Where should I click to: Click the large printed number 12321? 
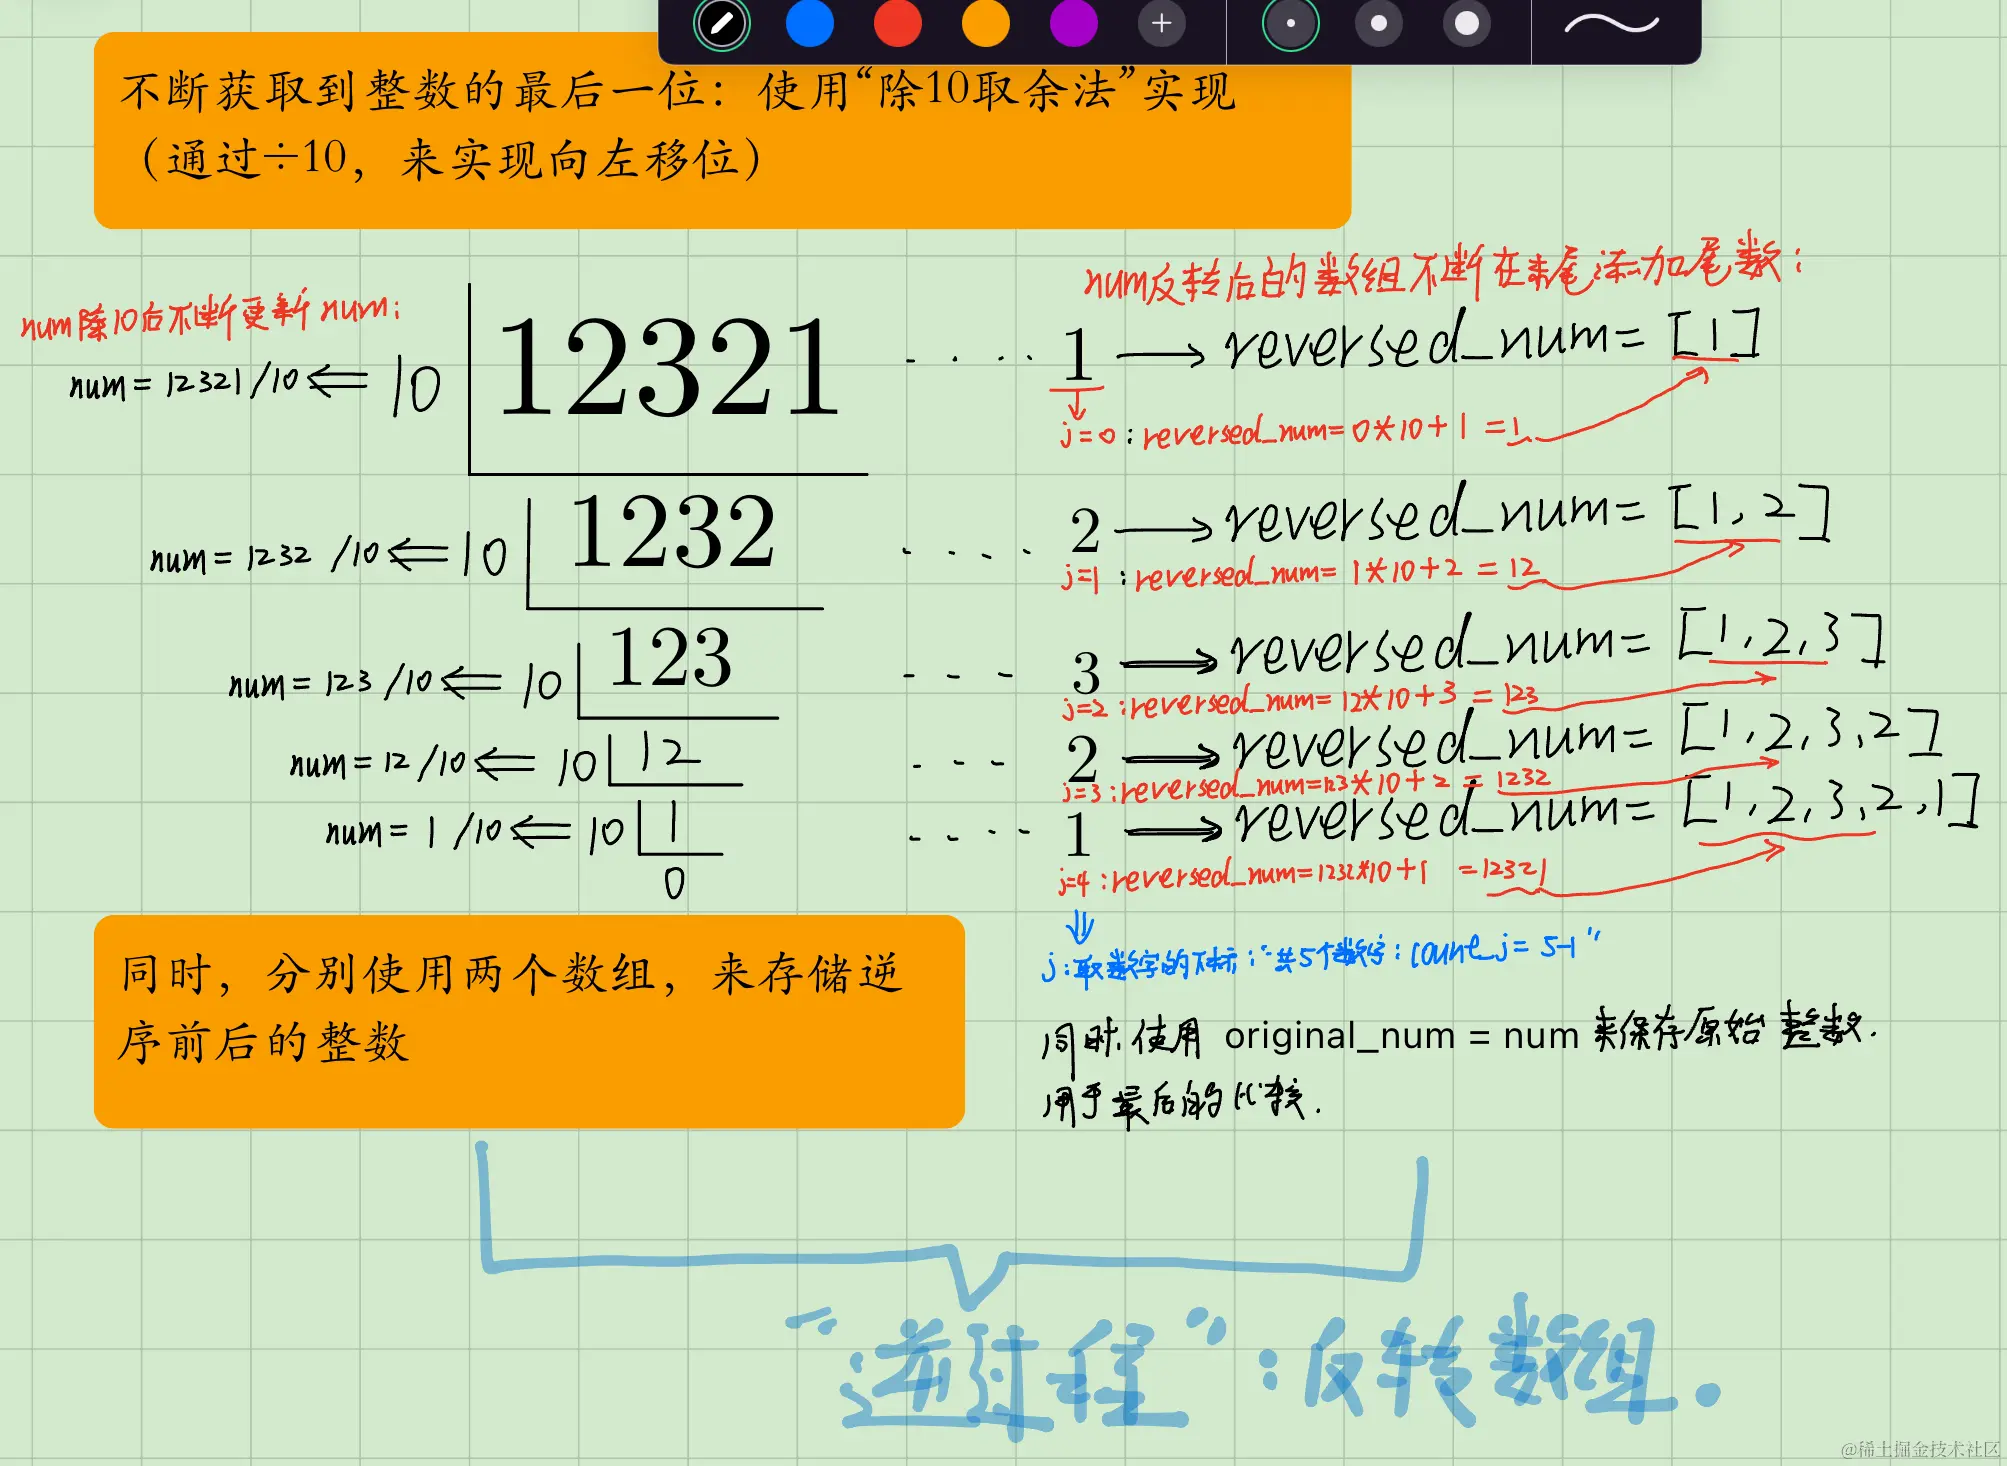coord(668,368)
